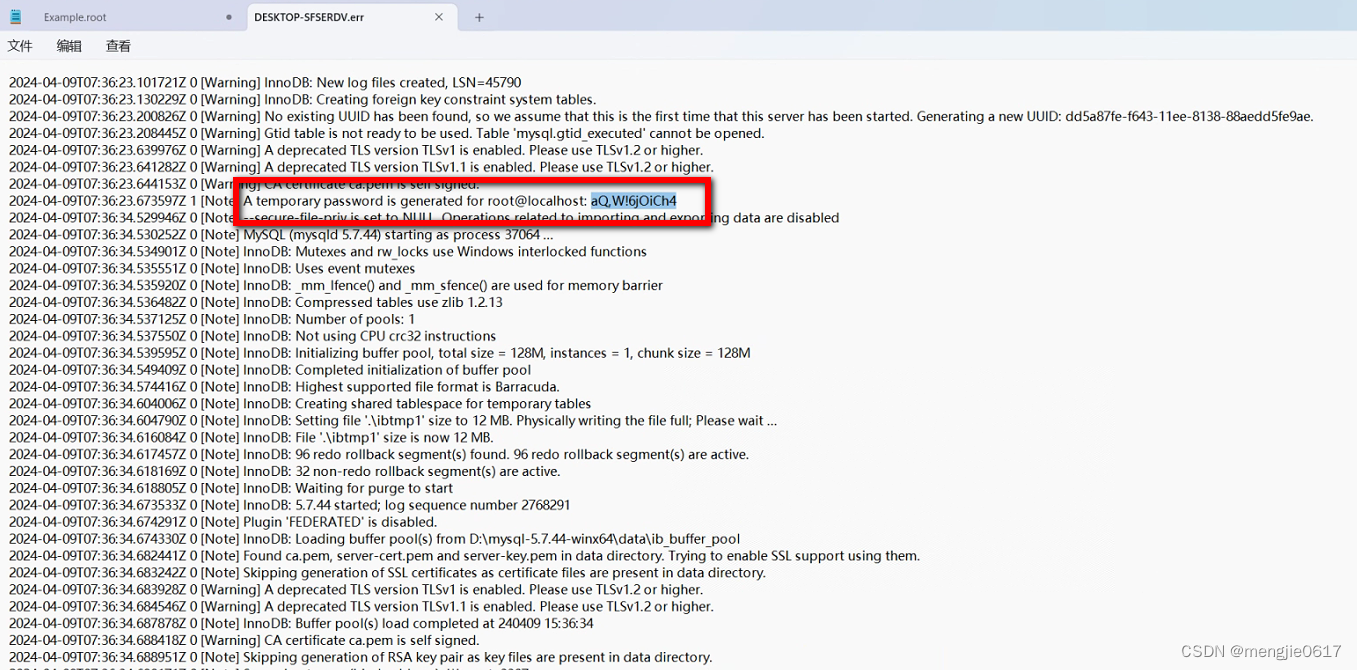Screen dimensions: 1357x670
Task: Close the DESKTOP-SFSERDV.err tab
Action: tap(437, 17)
